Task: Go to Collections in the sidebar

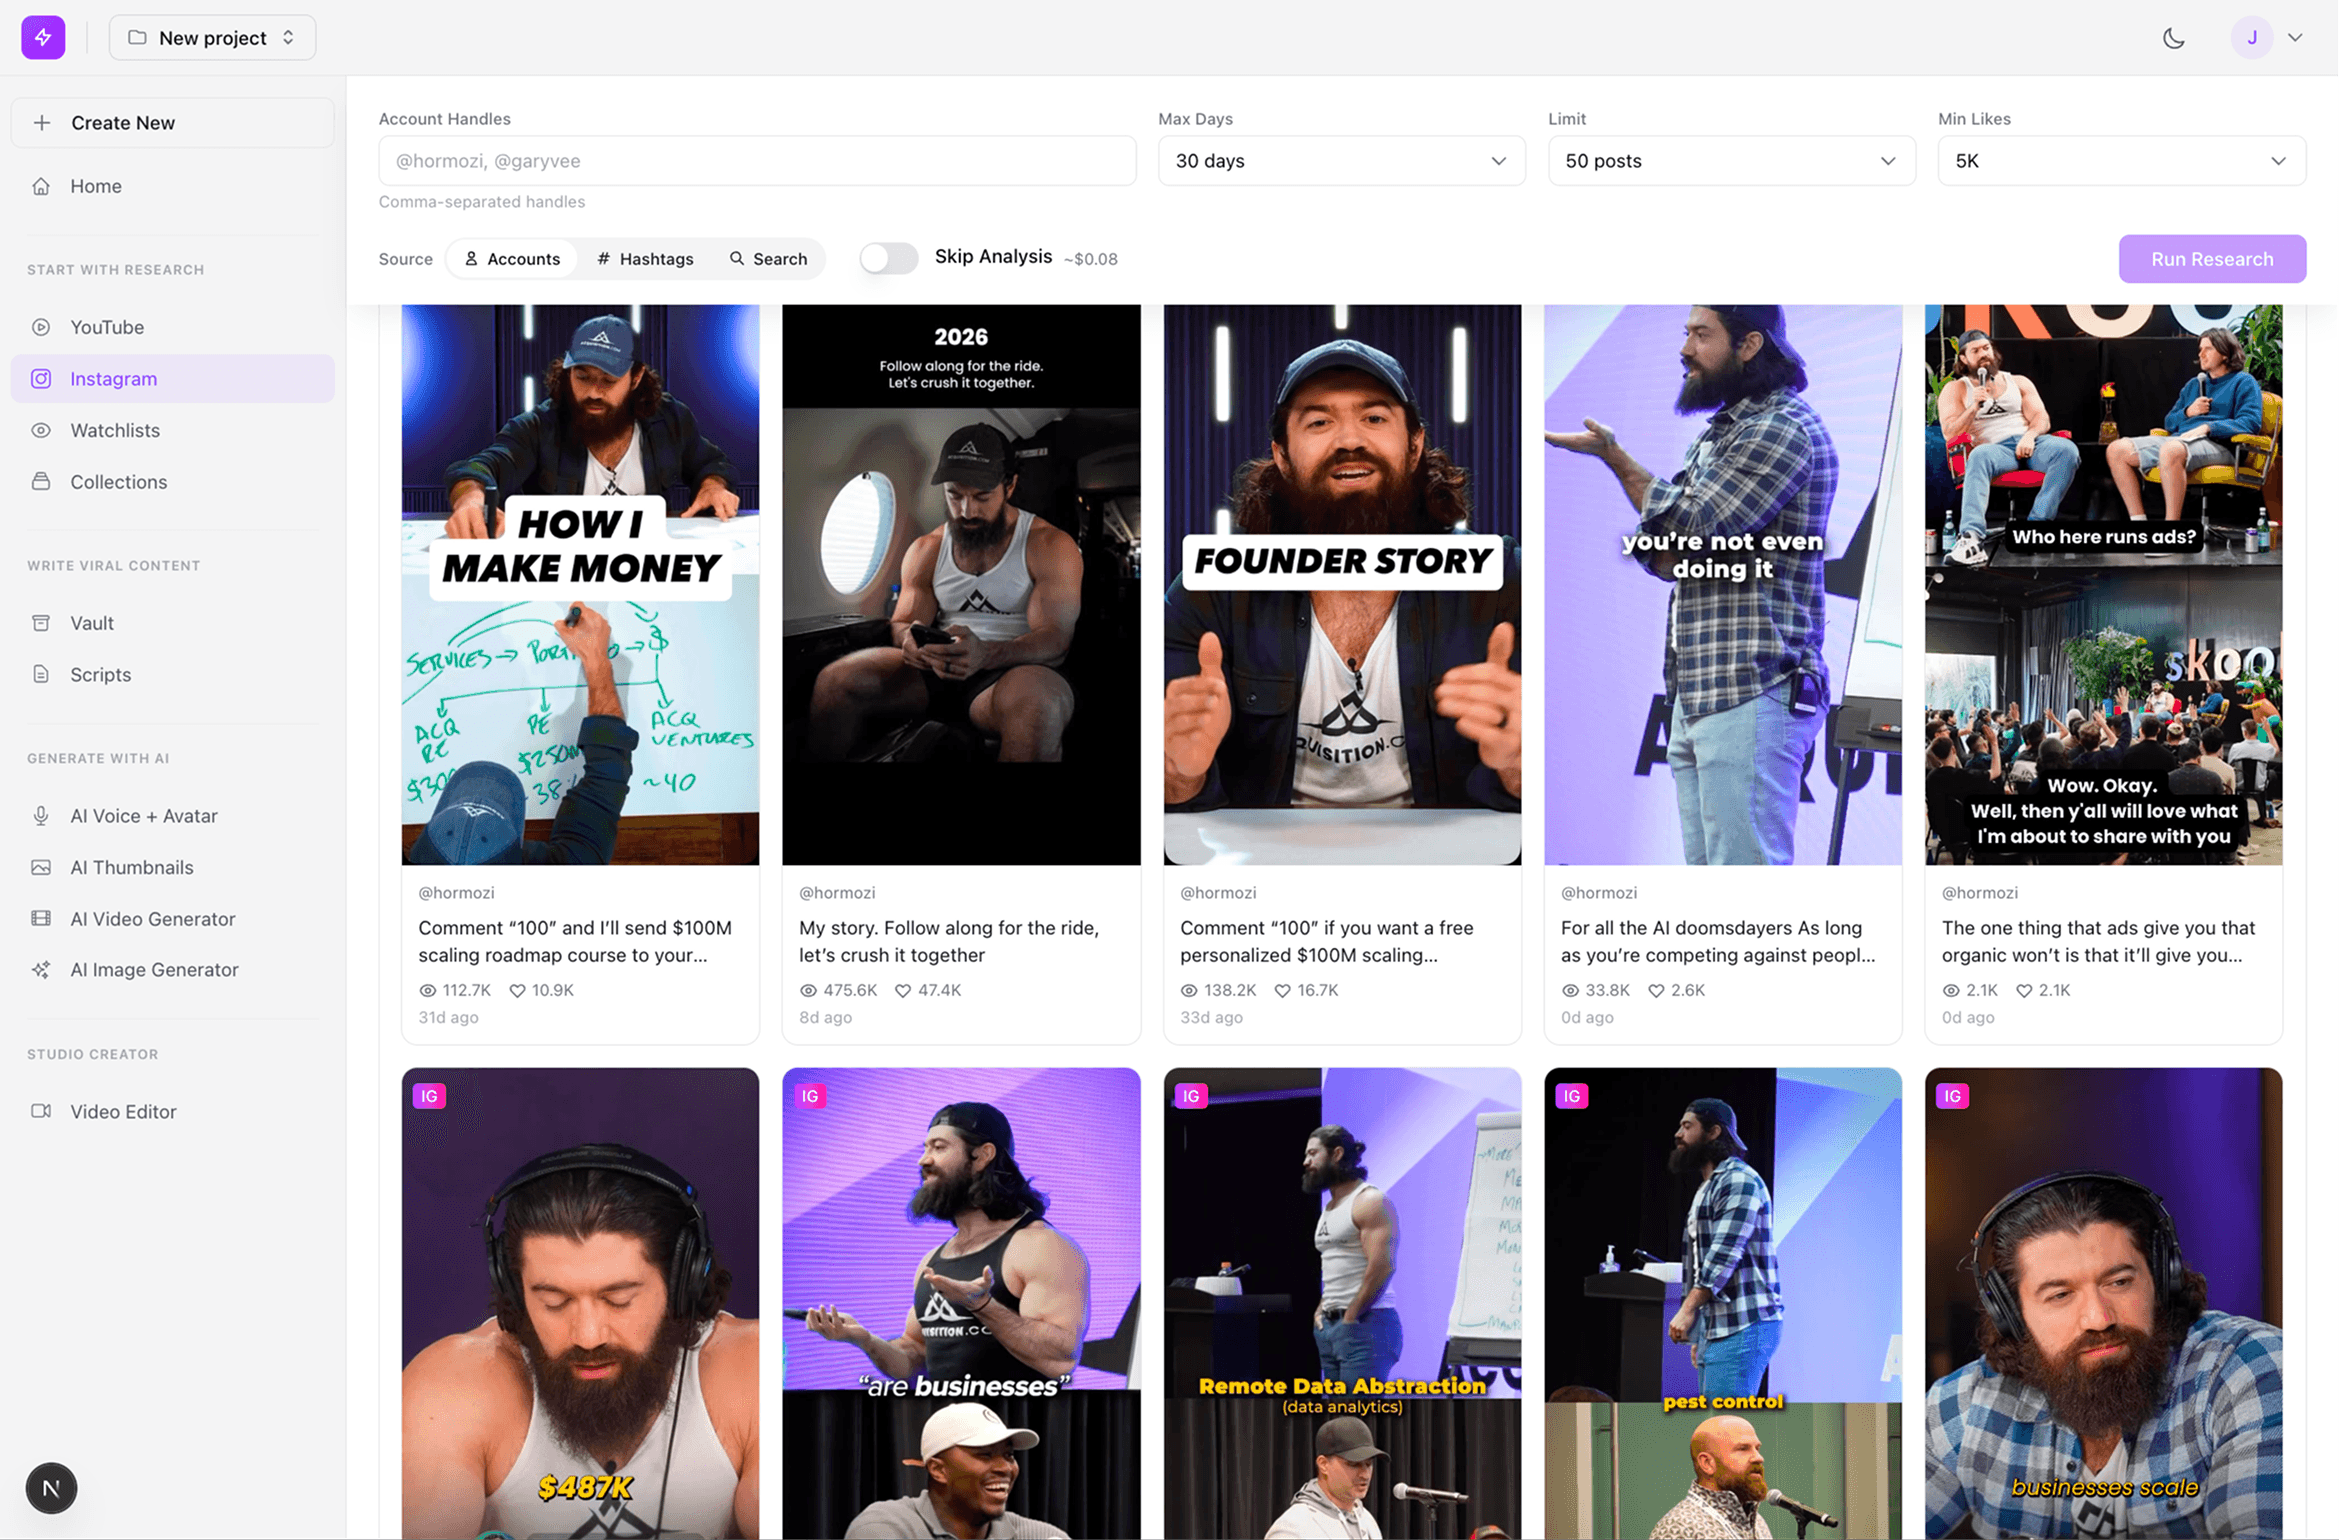Action: 118,482
